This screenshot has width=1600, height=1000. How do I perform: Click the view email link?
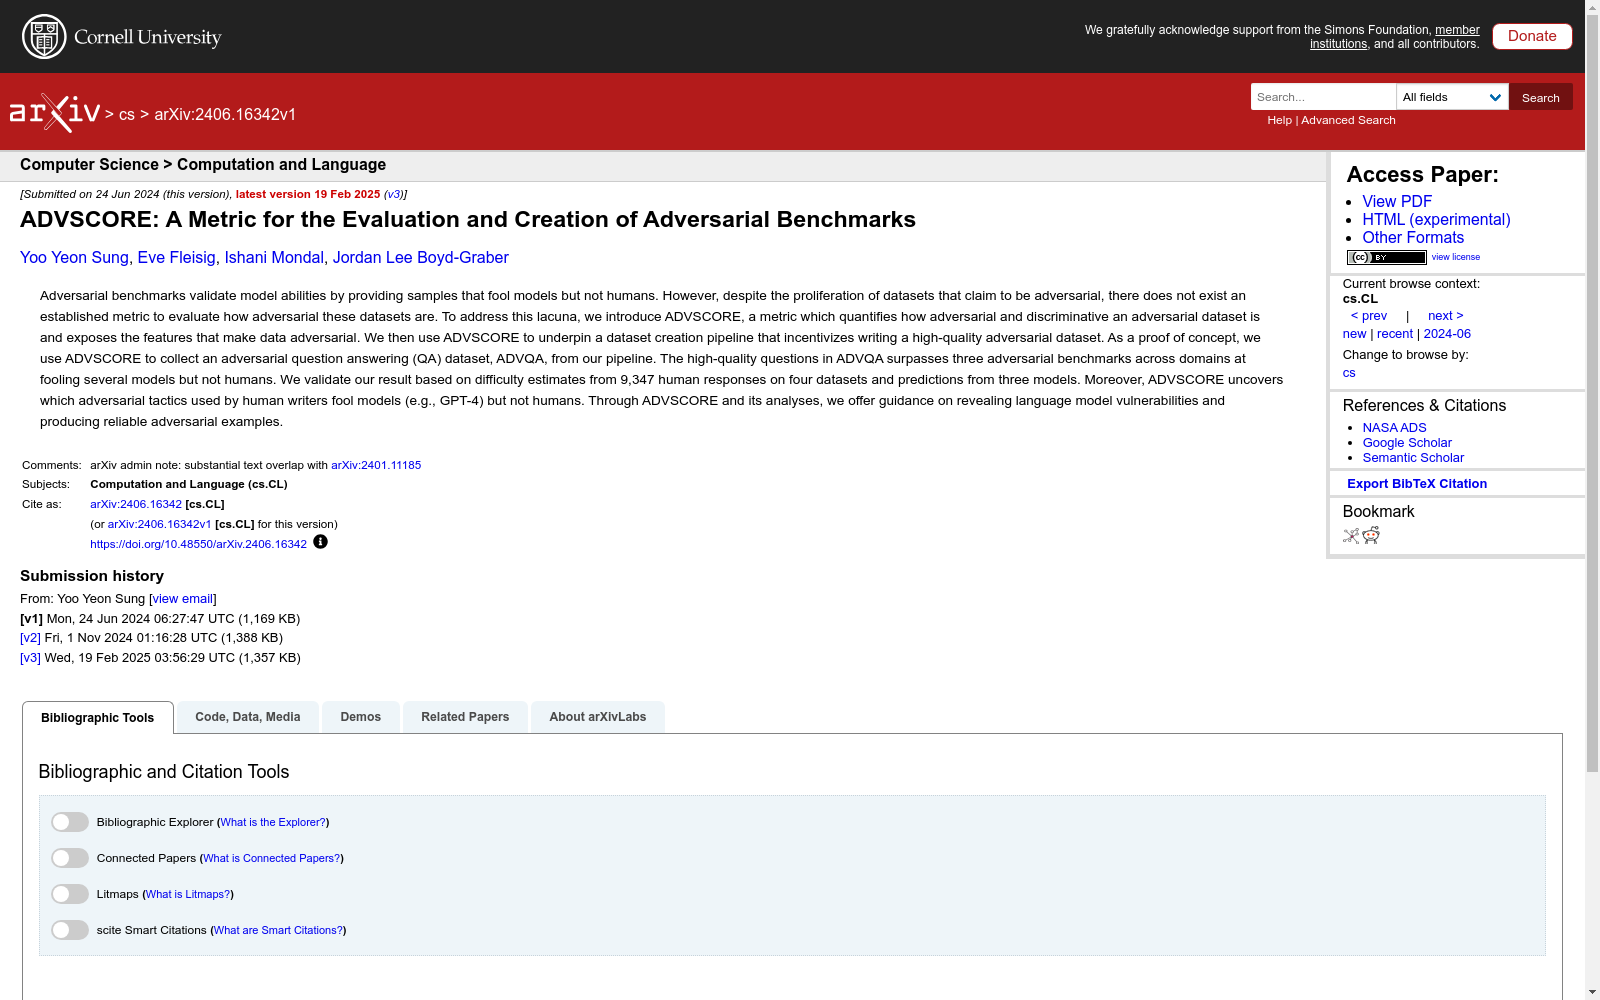pyautogui.click(x=182, y=599)
